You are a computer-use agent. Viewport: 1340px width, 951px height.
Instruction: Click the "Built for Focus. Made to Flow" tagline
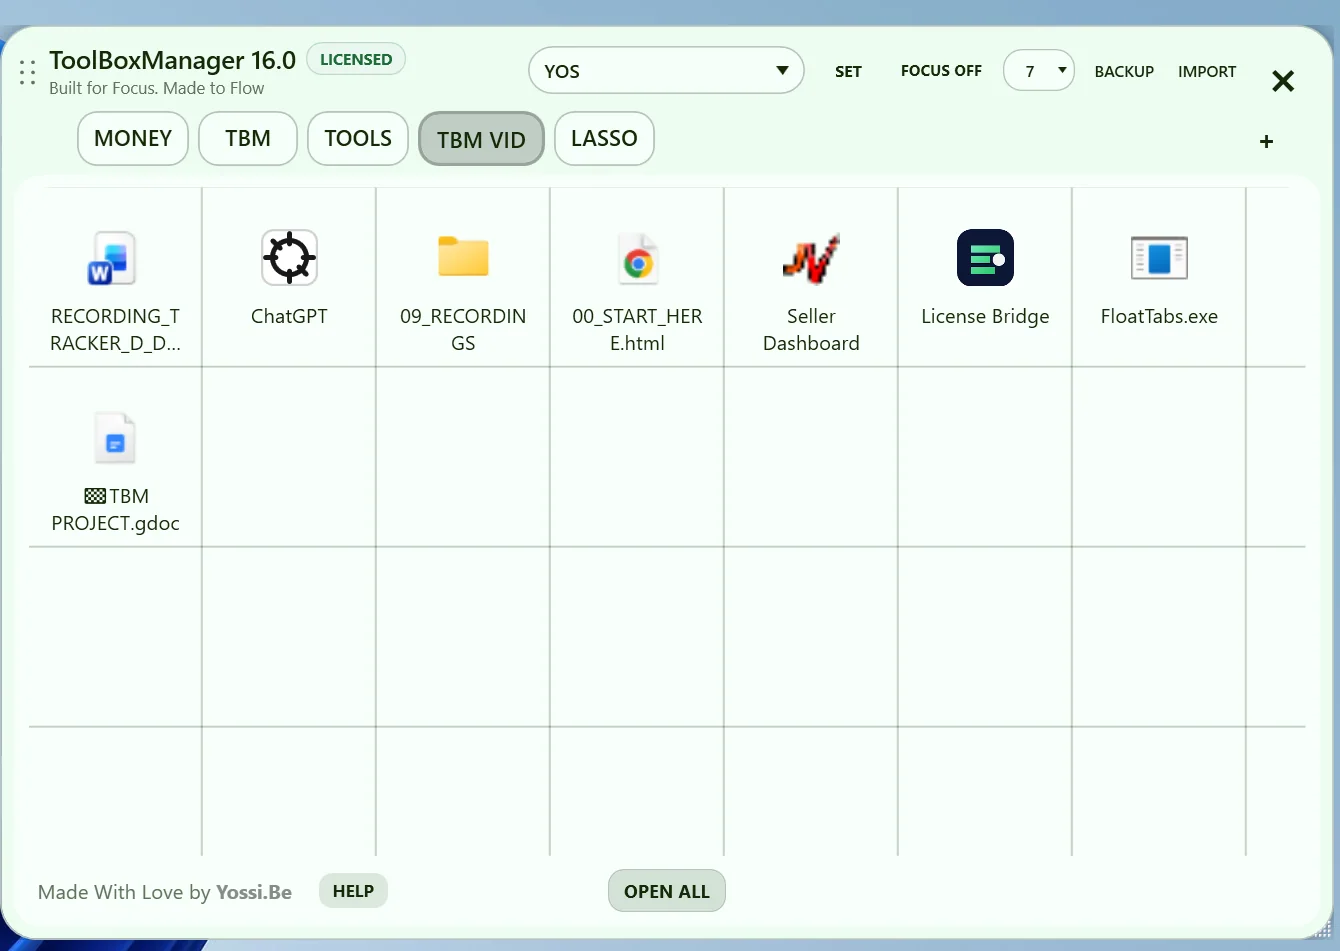(x=157, y=88)
